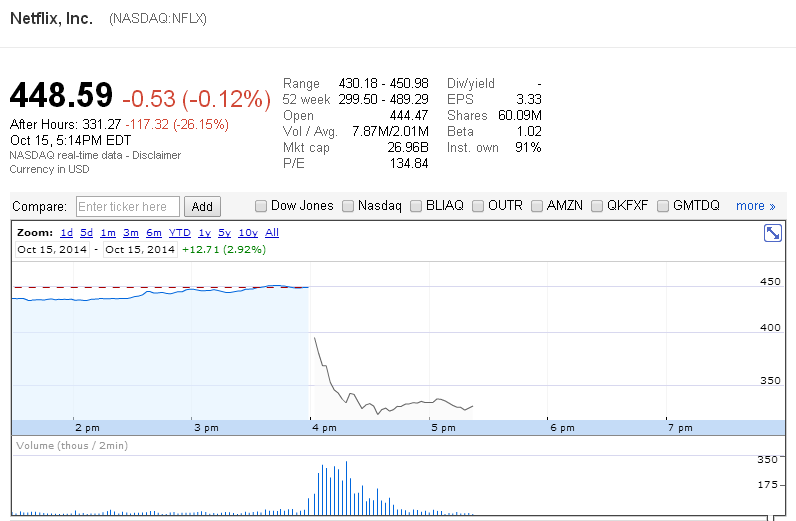Select the 52 week range value
Image resolution: width=796 pixels, height=521 pixels.
point(383,100)
